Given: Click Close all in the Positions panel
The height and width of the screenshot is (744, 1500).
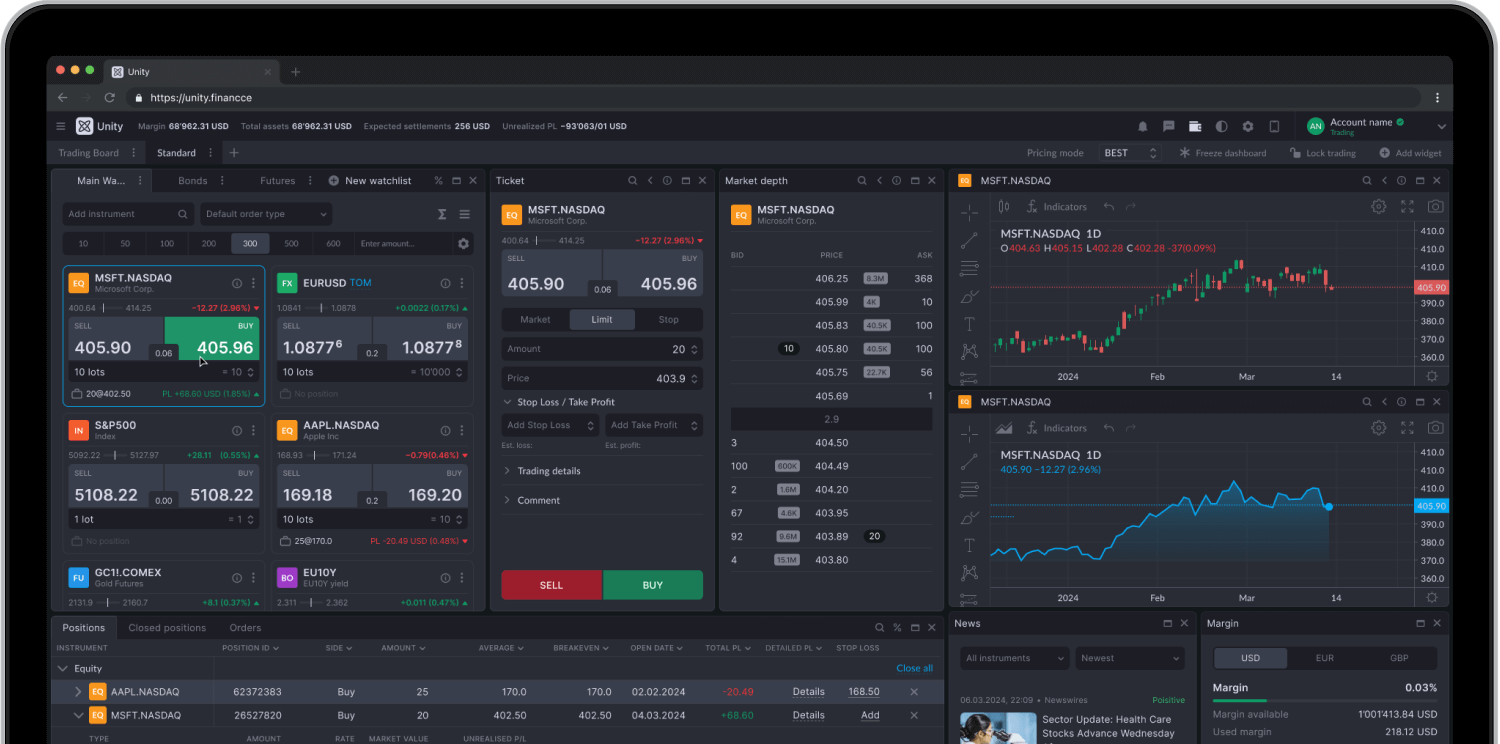Looking at the screenshot, I should point(914,668).
